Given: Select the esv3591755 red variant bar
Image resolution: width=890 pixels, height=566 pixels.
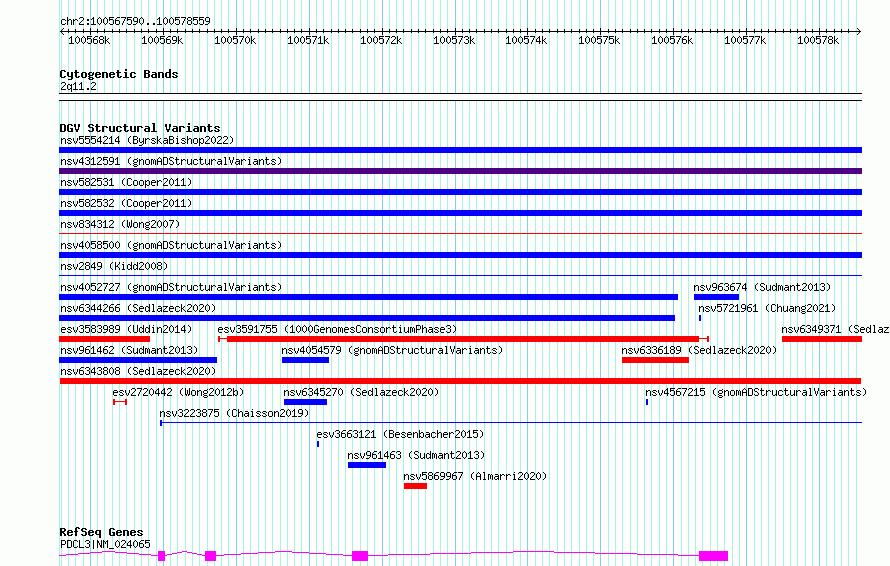Looking at the screenshot, I should coord(463,339).
